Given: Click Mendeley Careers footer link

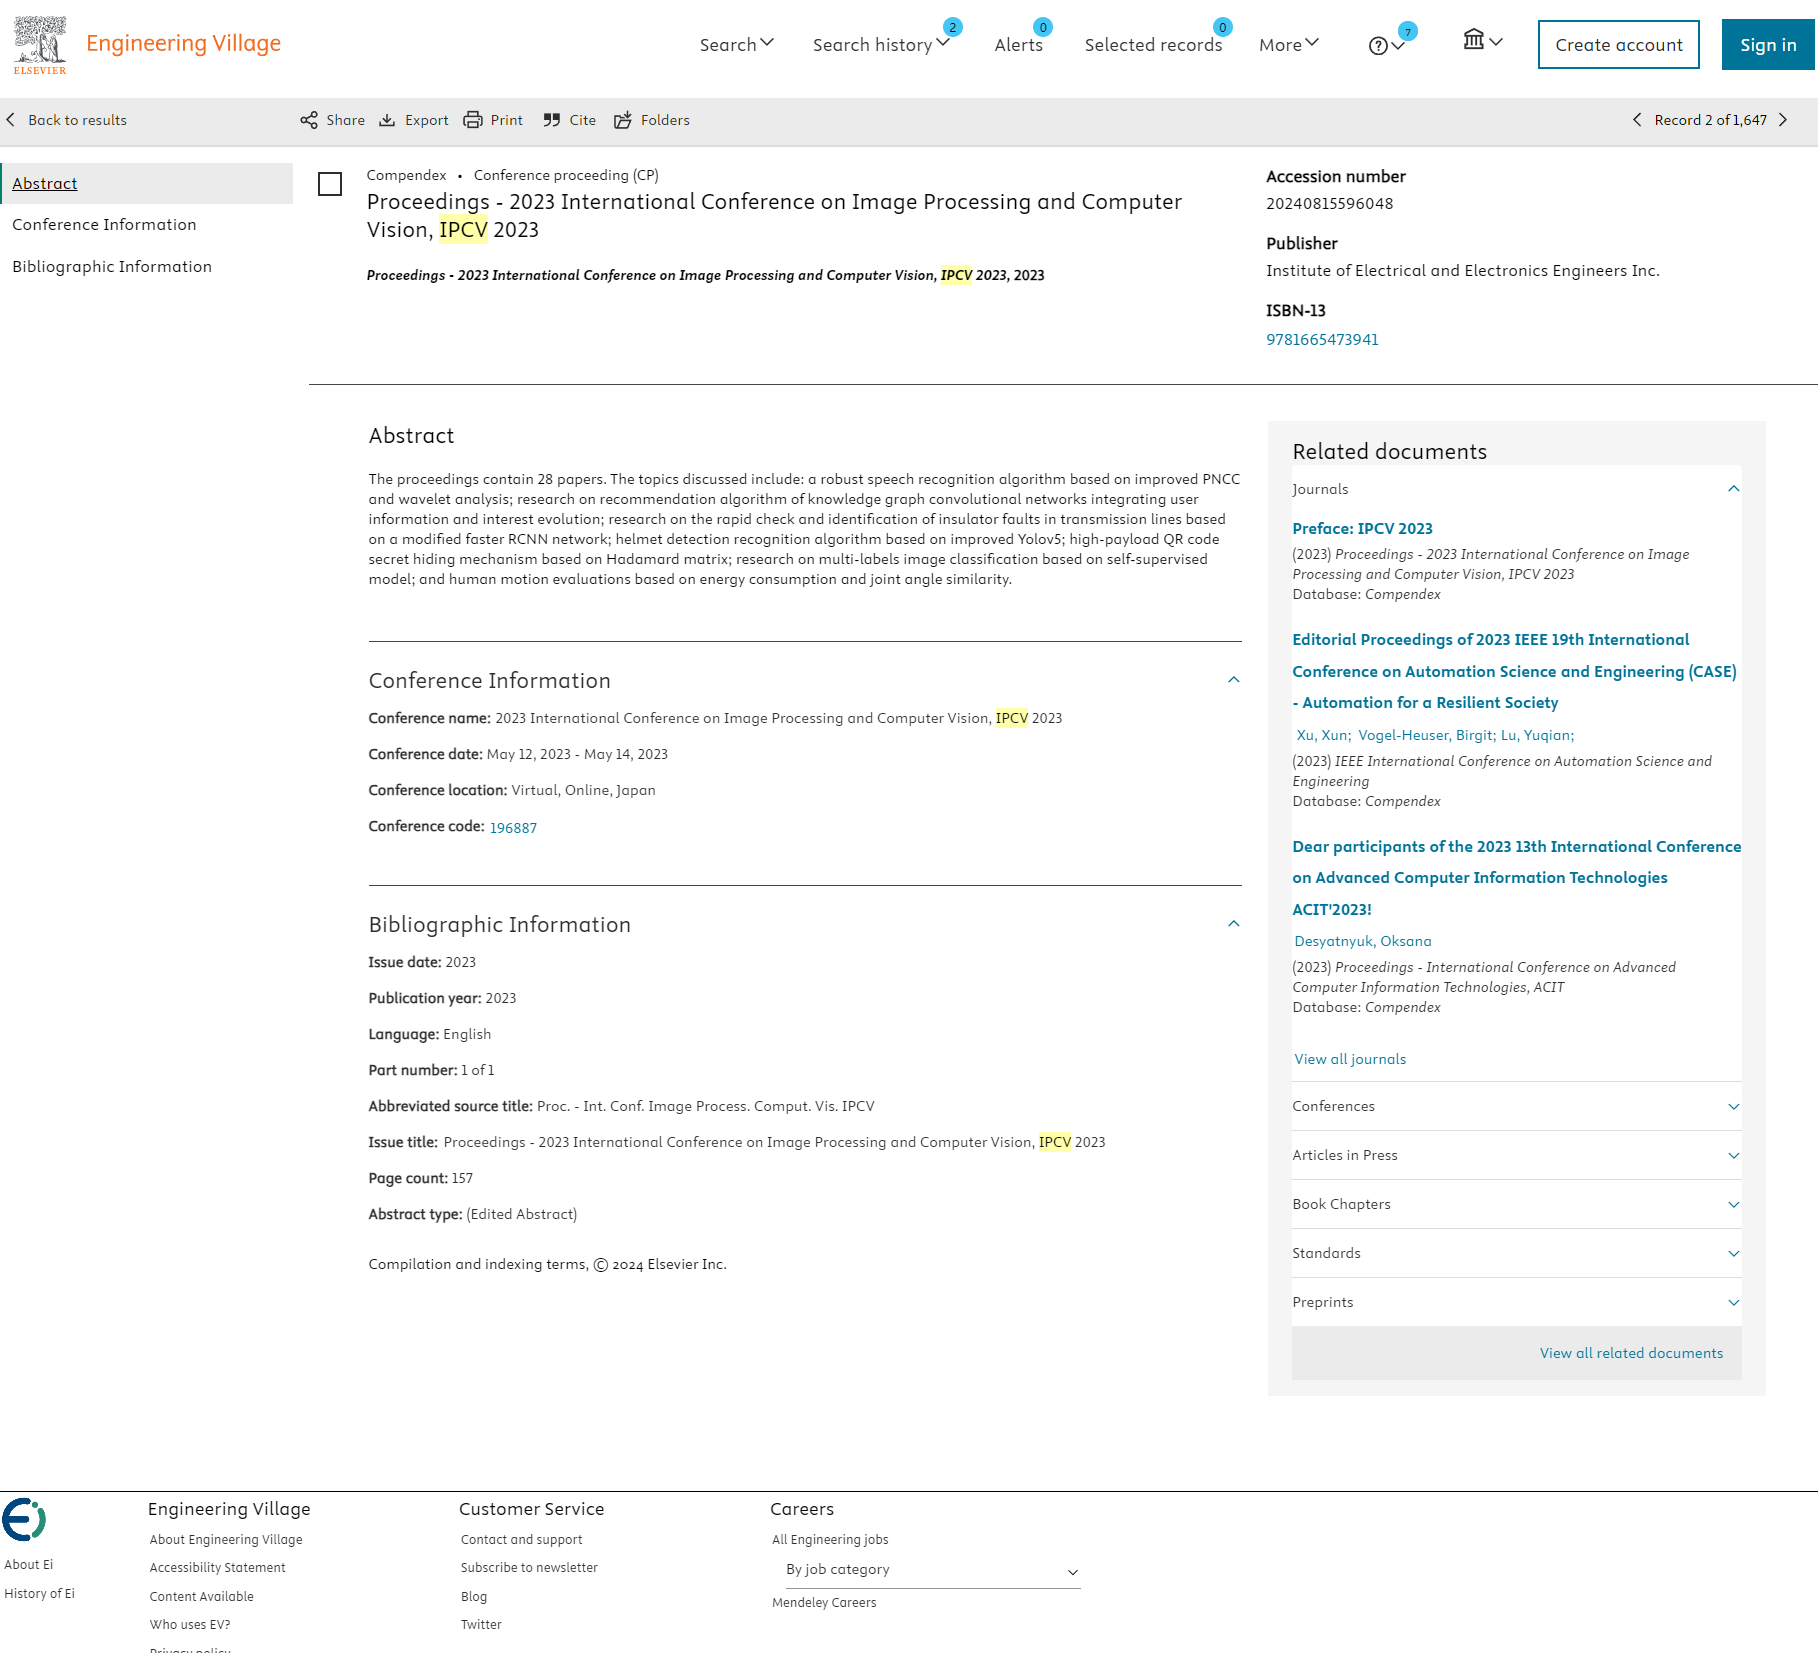Looking at the screenshot, I should coord(824,1603).
